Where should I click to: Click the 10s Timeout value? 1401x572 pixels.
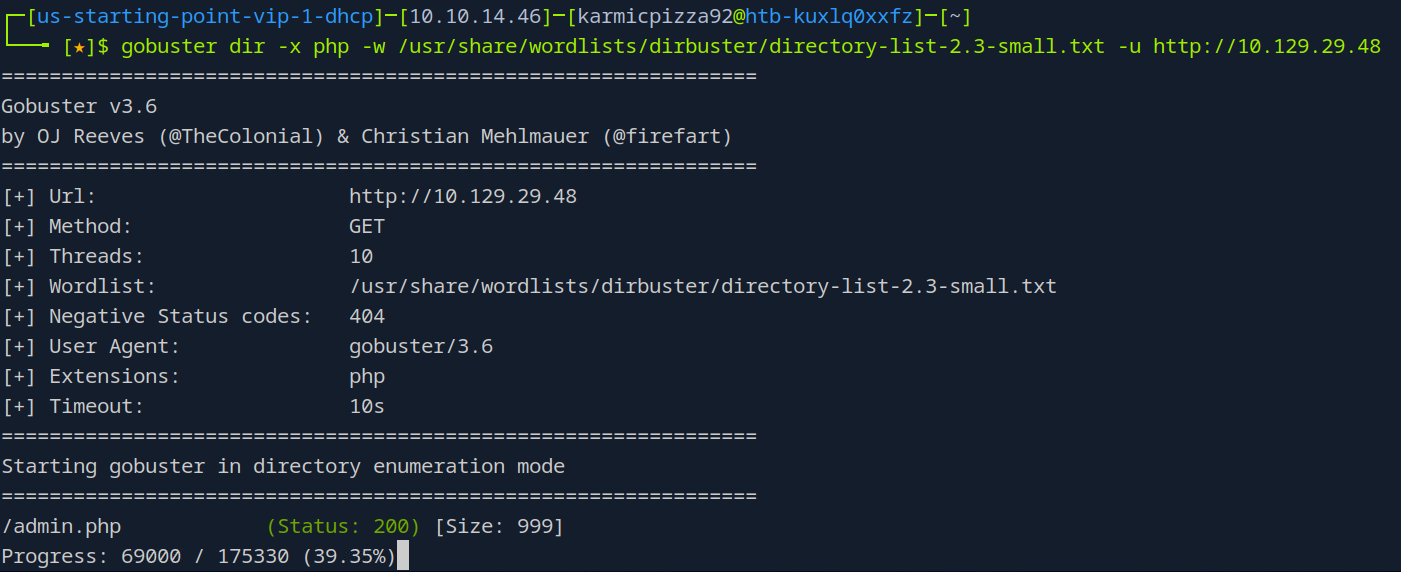[x=367, y=406]
